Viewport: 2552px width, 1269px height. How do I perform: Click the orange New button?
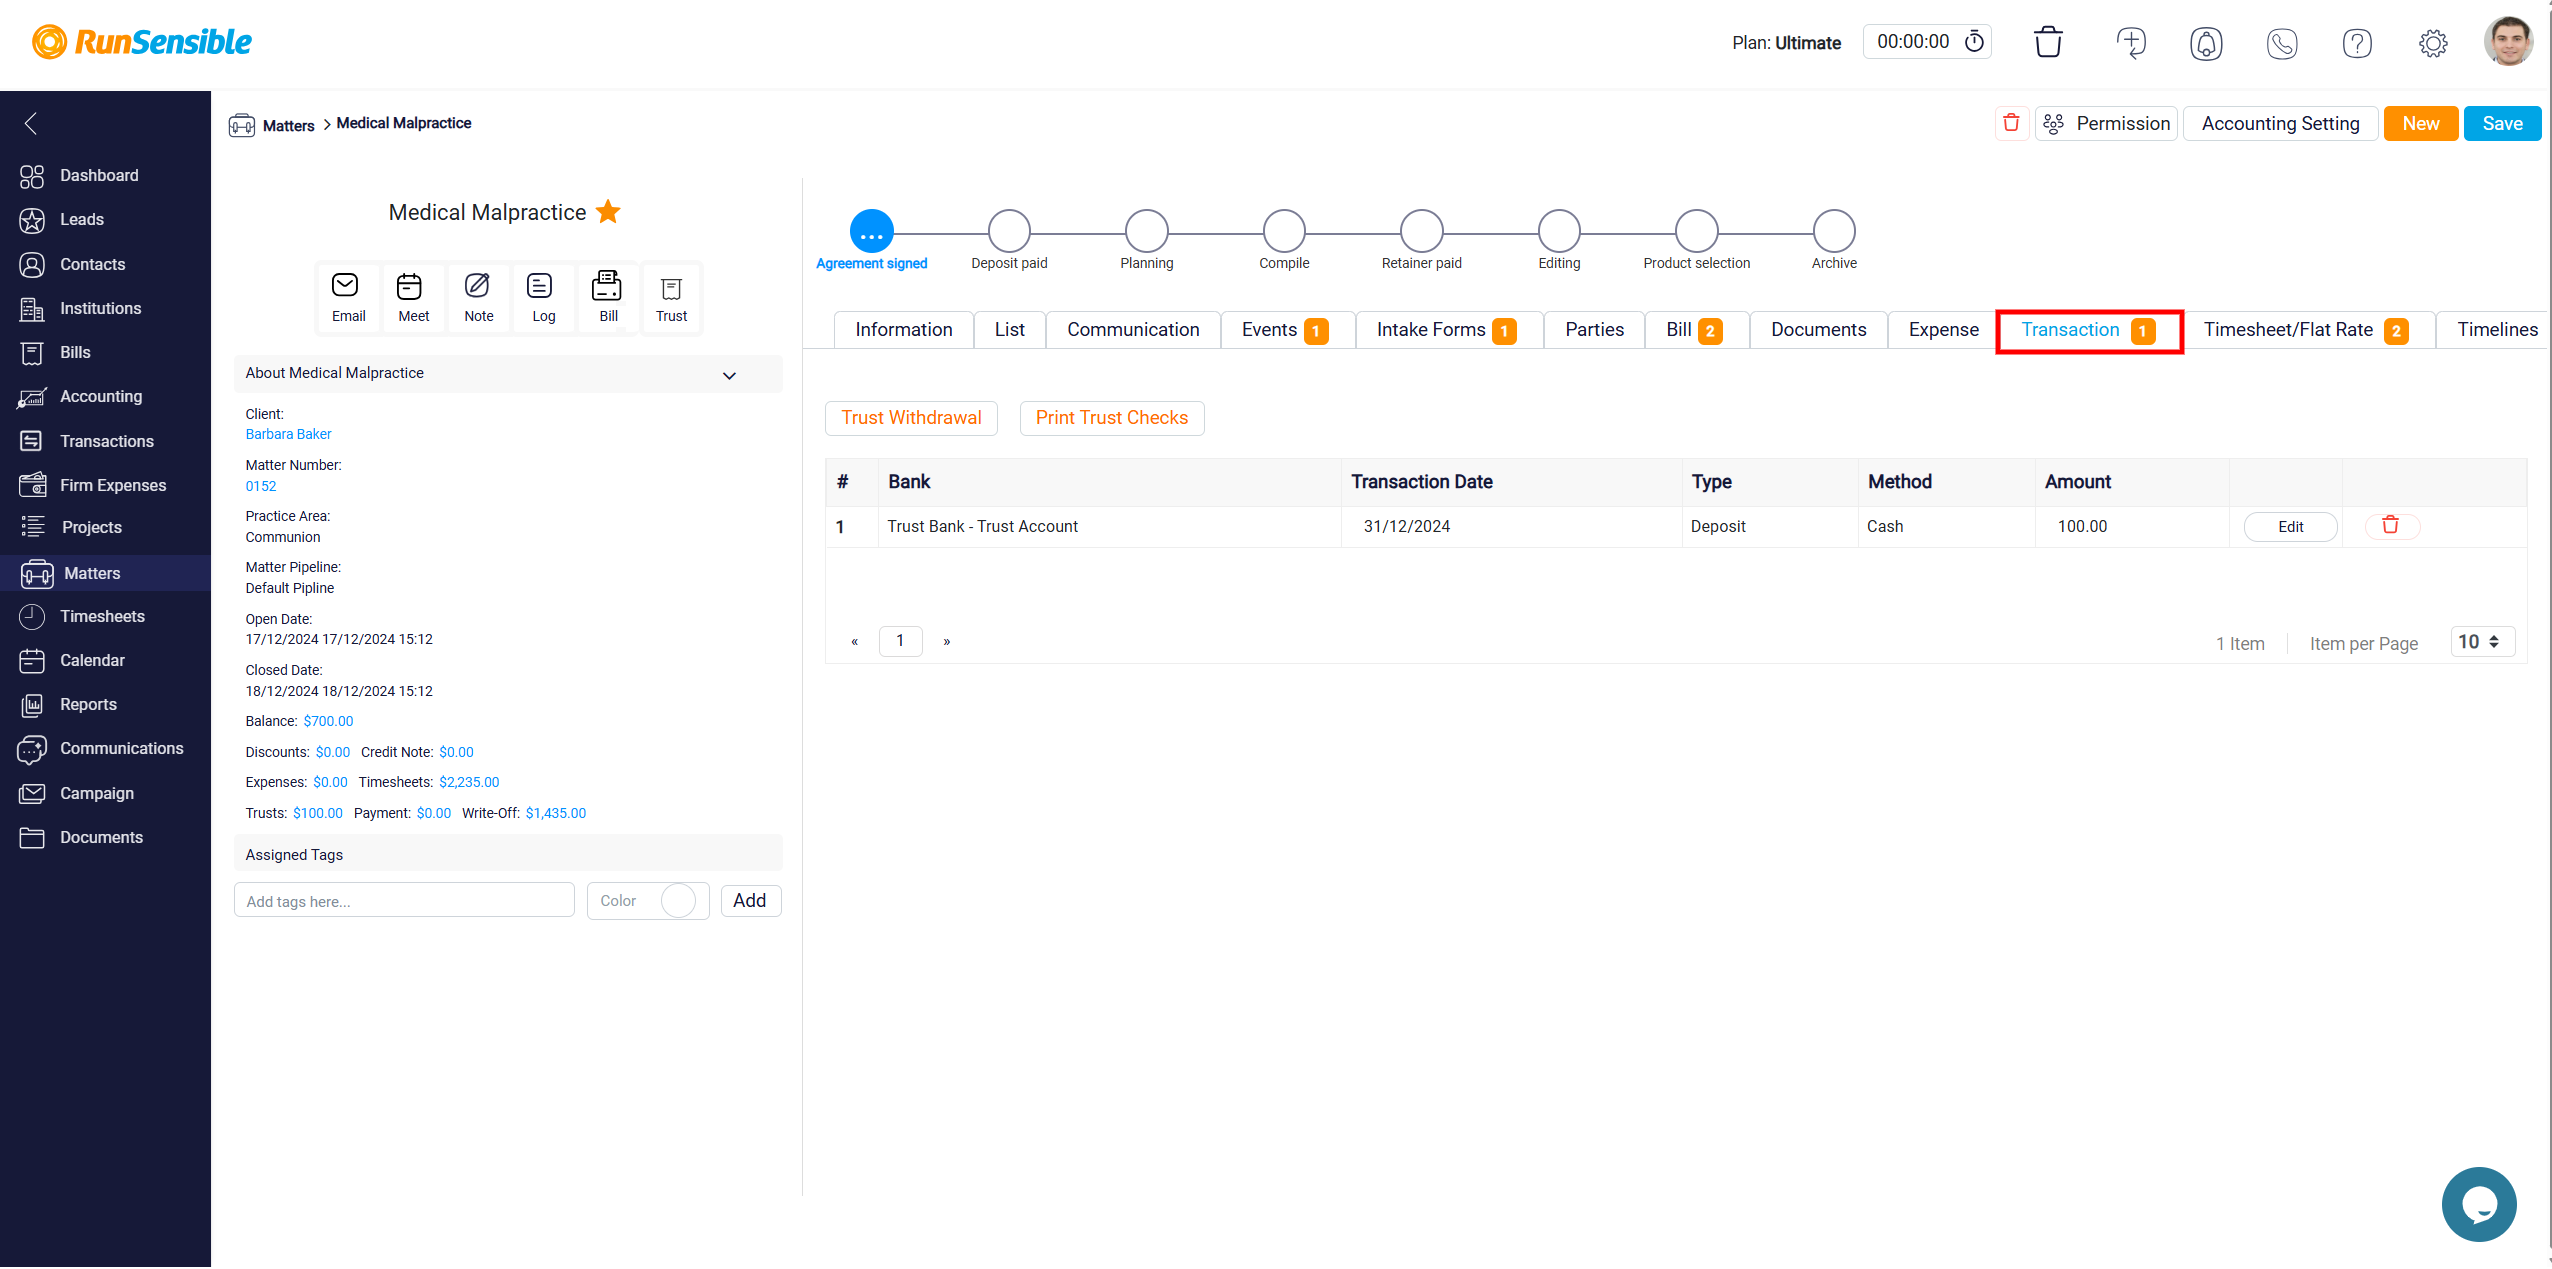[2420, 123]
